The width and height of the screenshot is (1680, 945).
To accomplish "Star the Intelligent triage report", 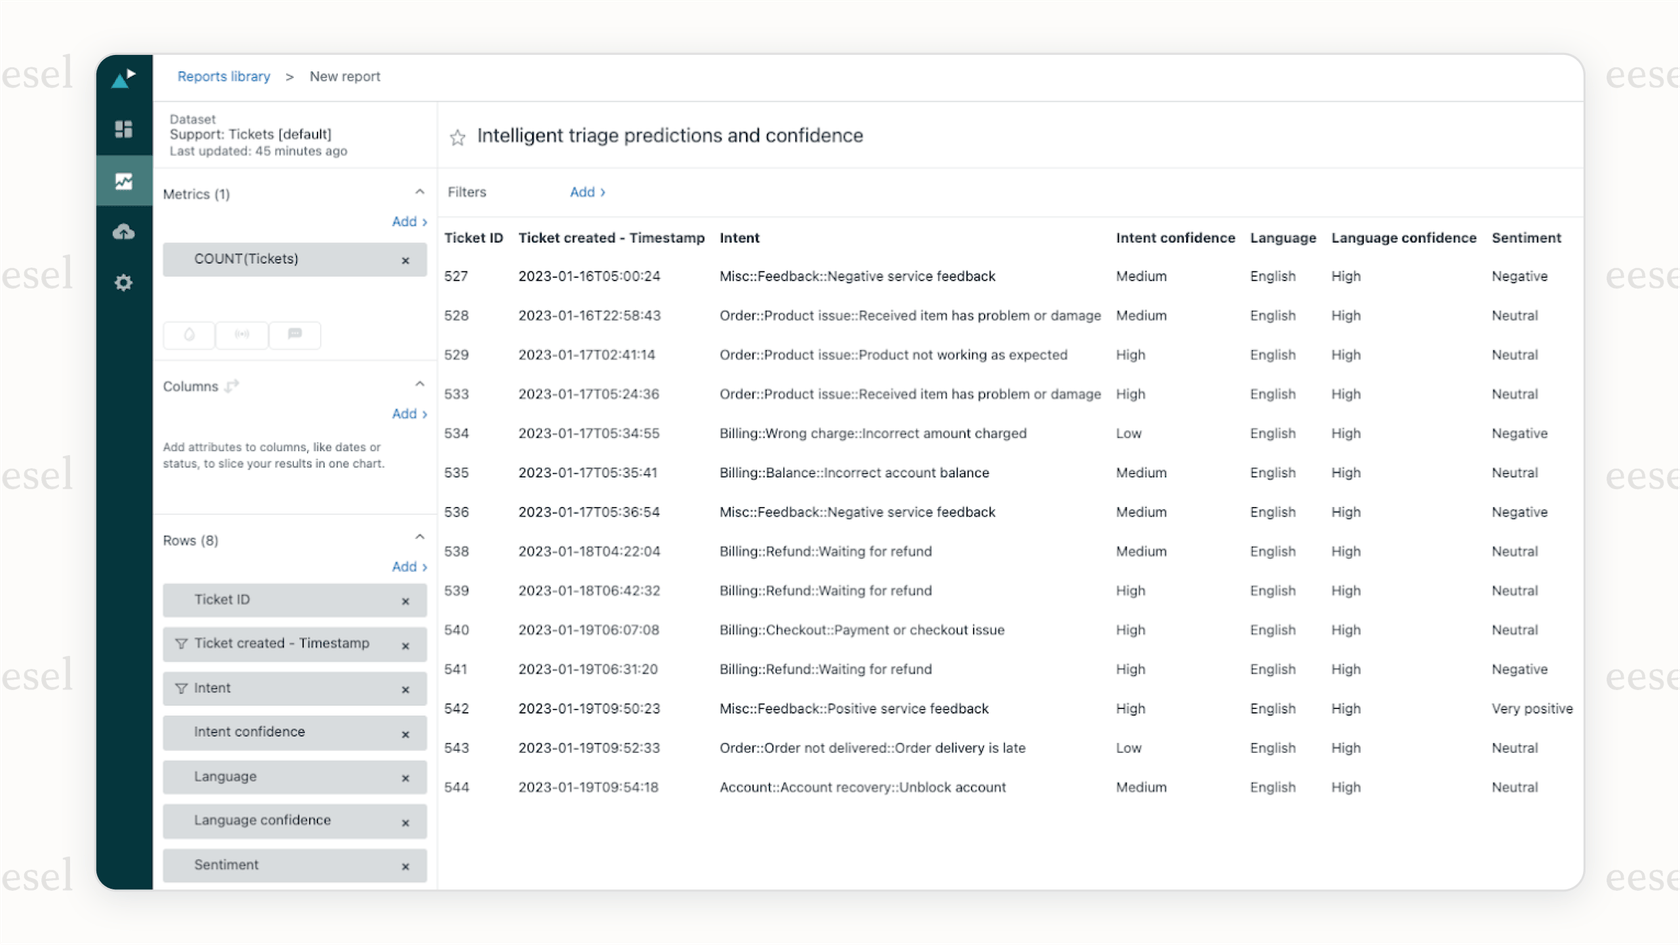I will (x=457, y=137).
